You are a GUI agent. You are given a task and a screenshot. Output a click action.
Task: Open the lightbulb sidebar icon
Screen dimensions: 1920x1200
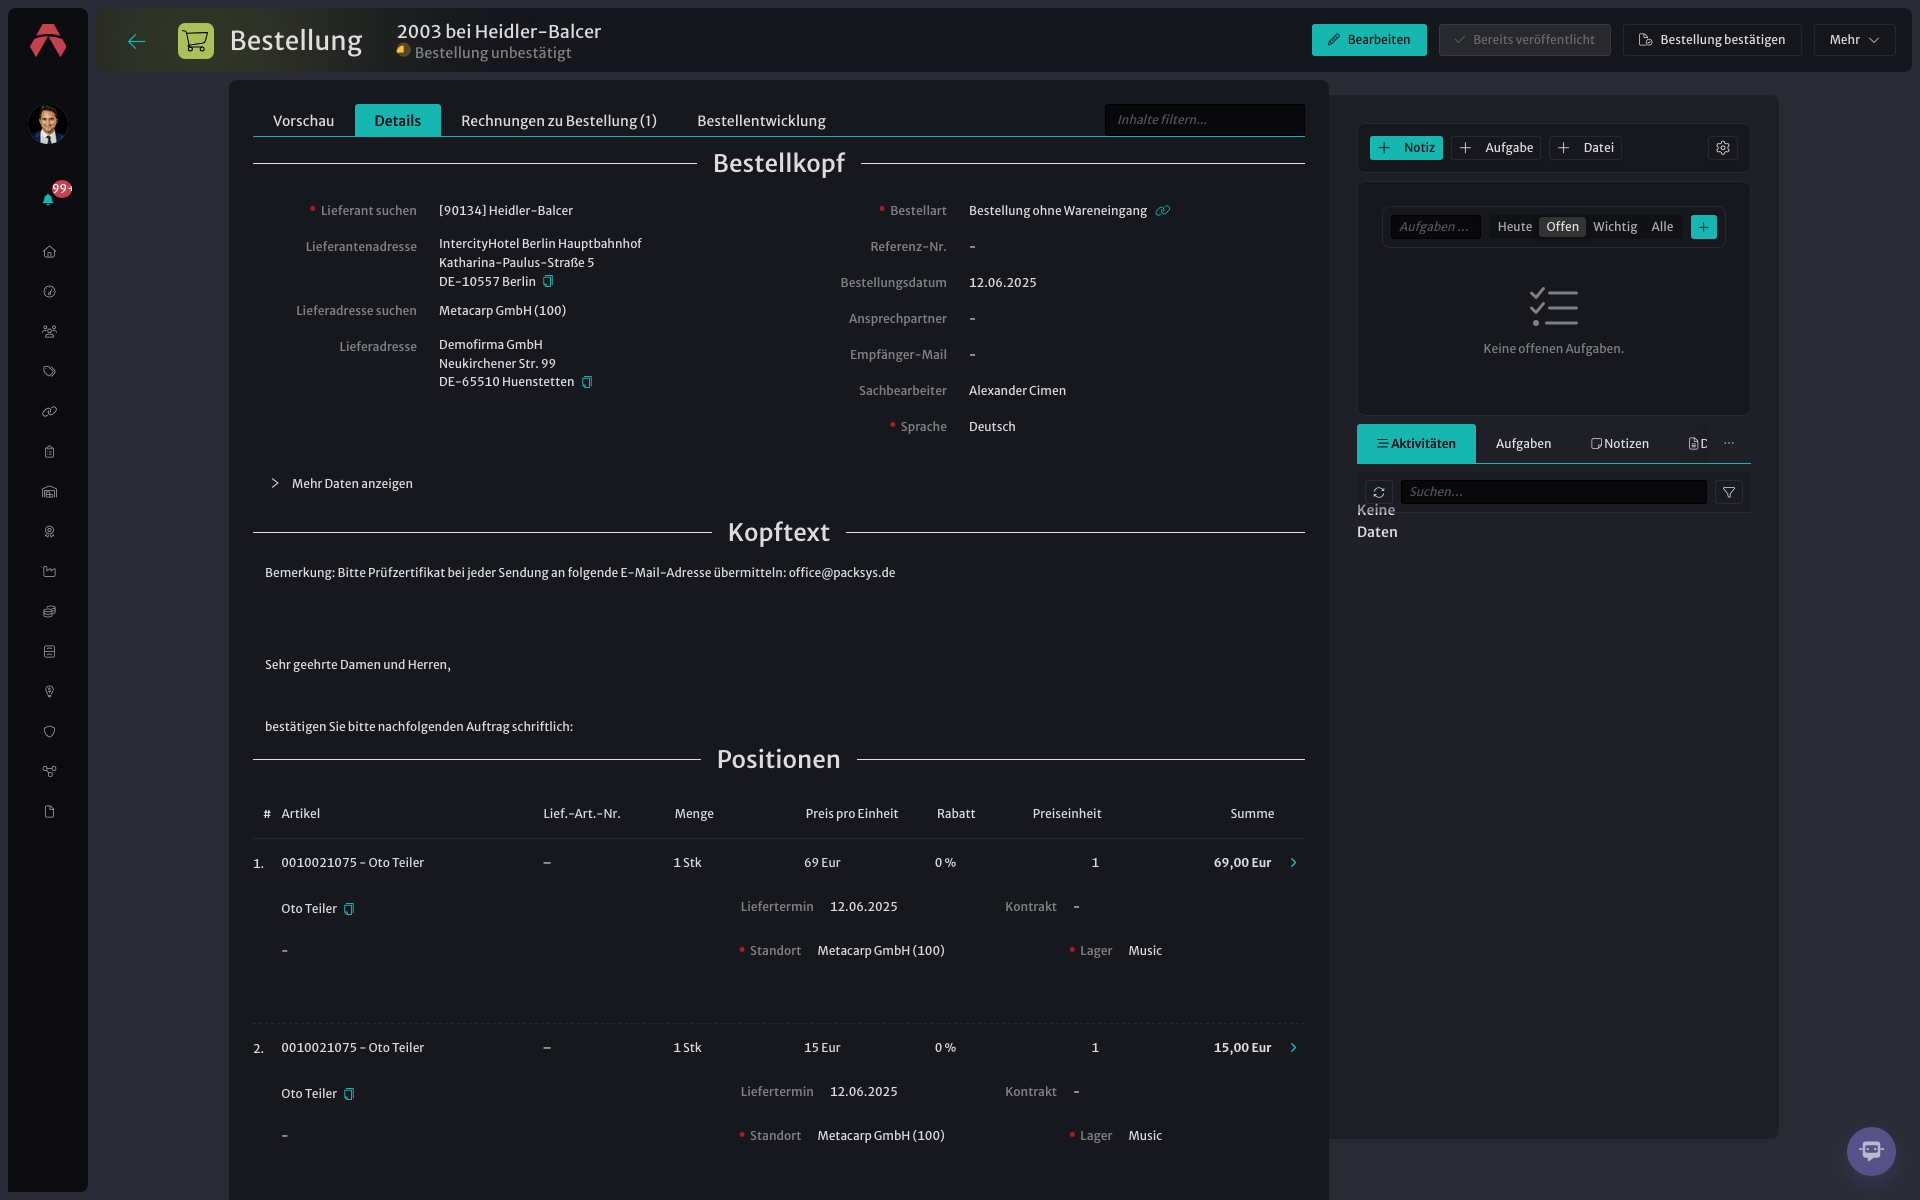click(x=49, y=692)
